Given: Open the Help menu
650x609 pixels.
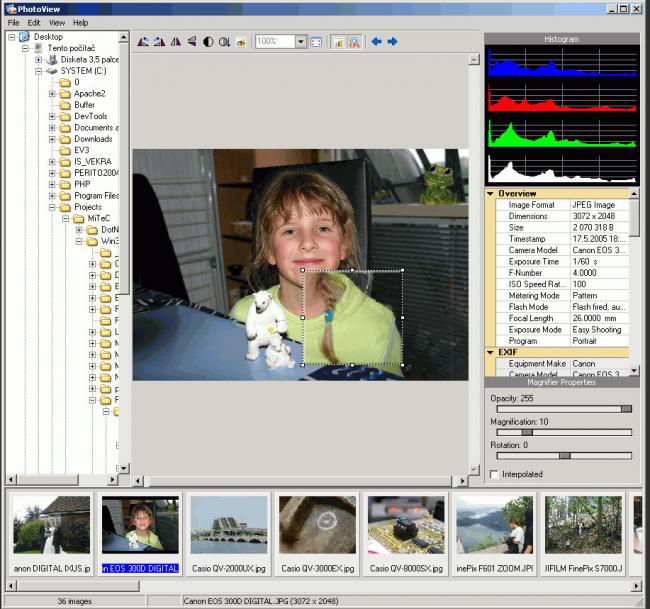Looking at the screenshot, I should [80, 23].
